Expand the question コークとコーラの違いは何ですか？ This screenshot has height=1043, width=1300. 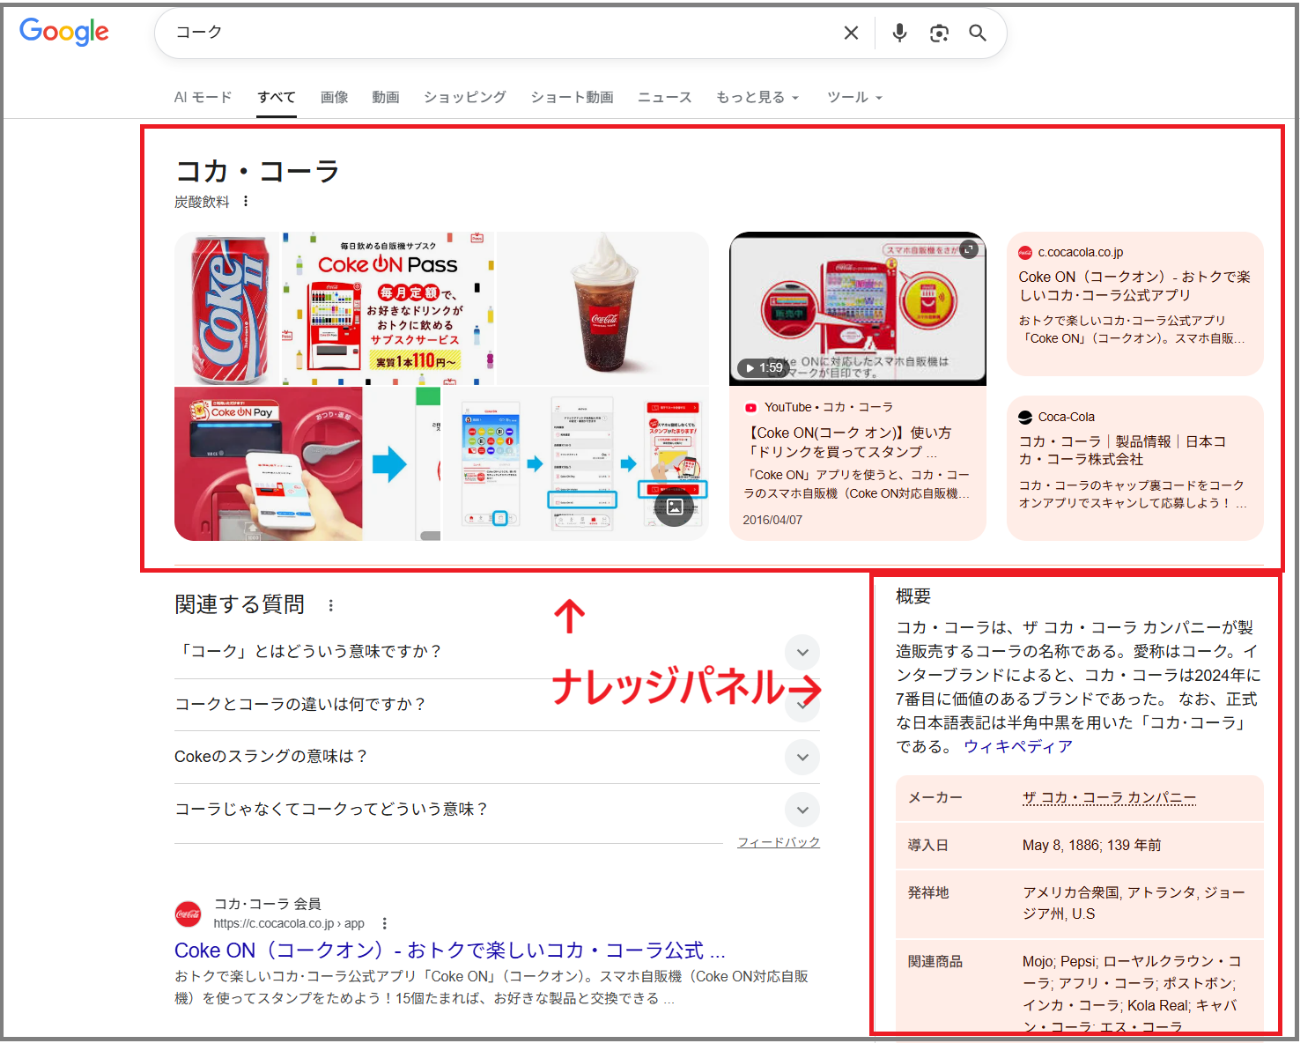tap(802, 704)
